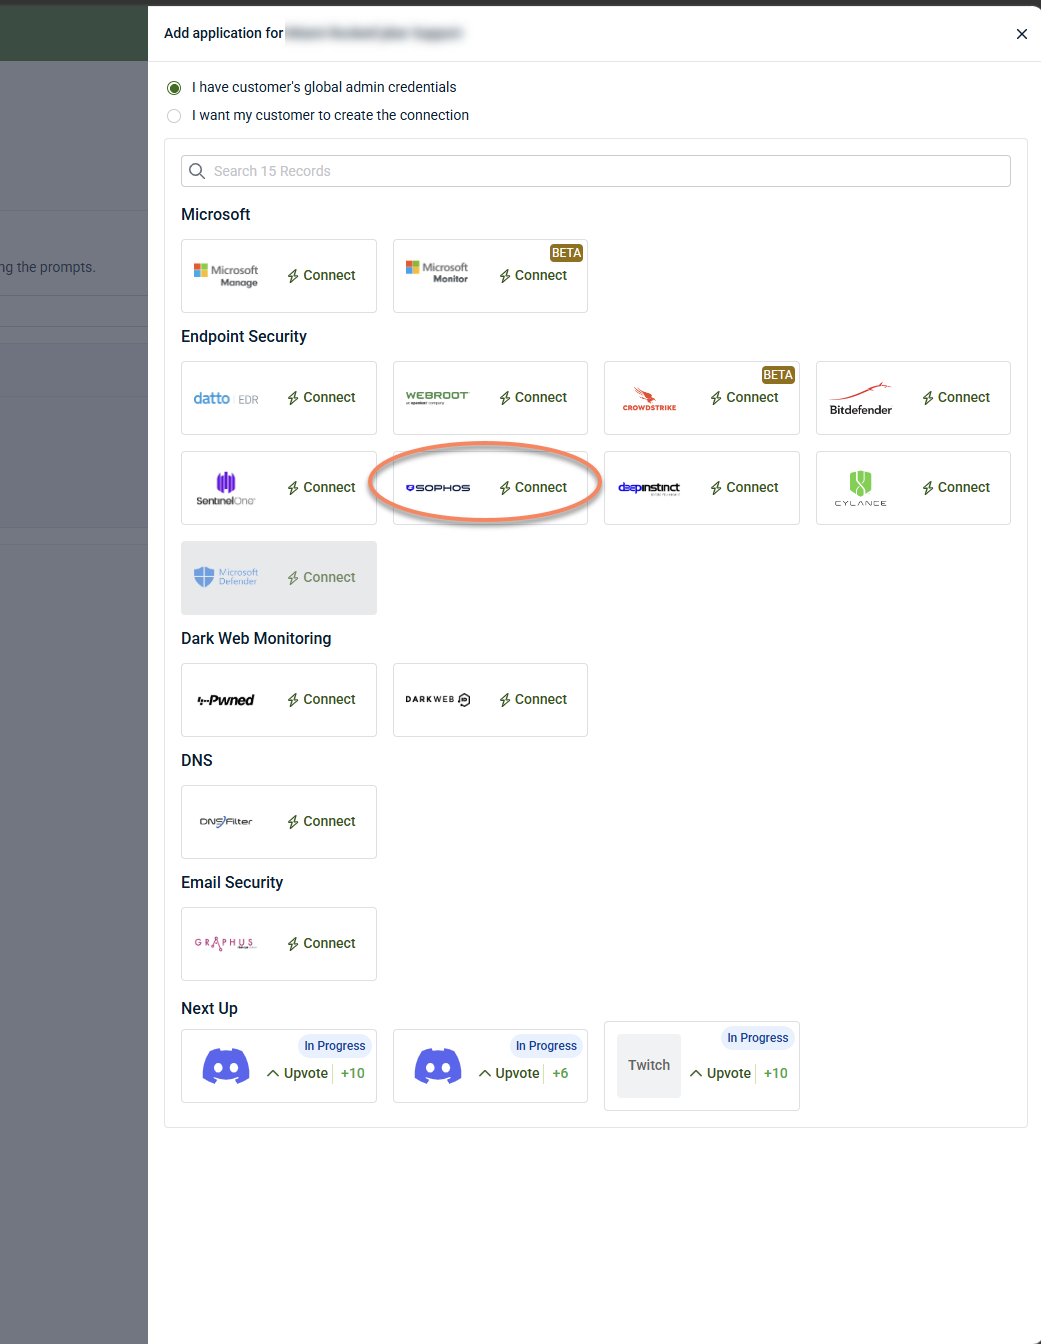Click the 'Endpoint Security' heading
This screenshot has height=1344, width=1041.
tap(244, 337)
